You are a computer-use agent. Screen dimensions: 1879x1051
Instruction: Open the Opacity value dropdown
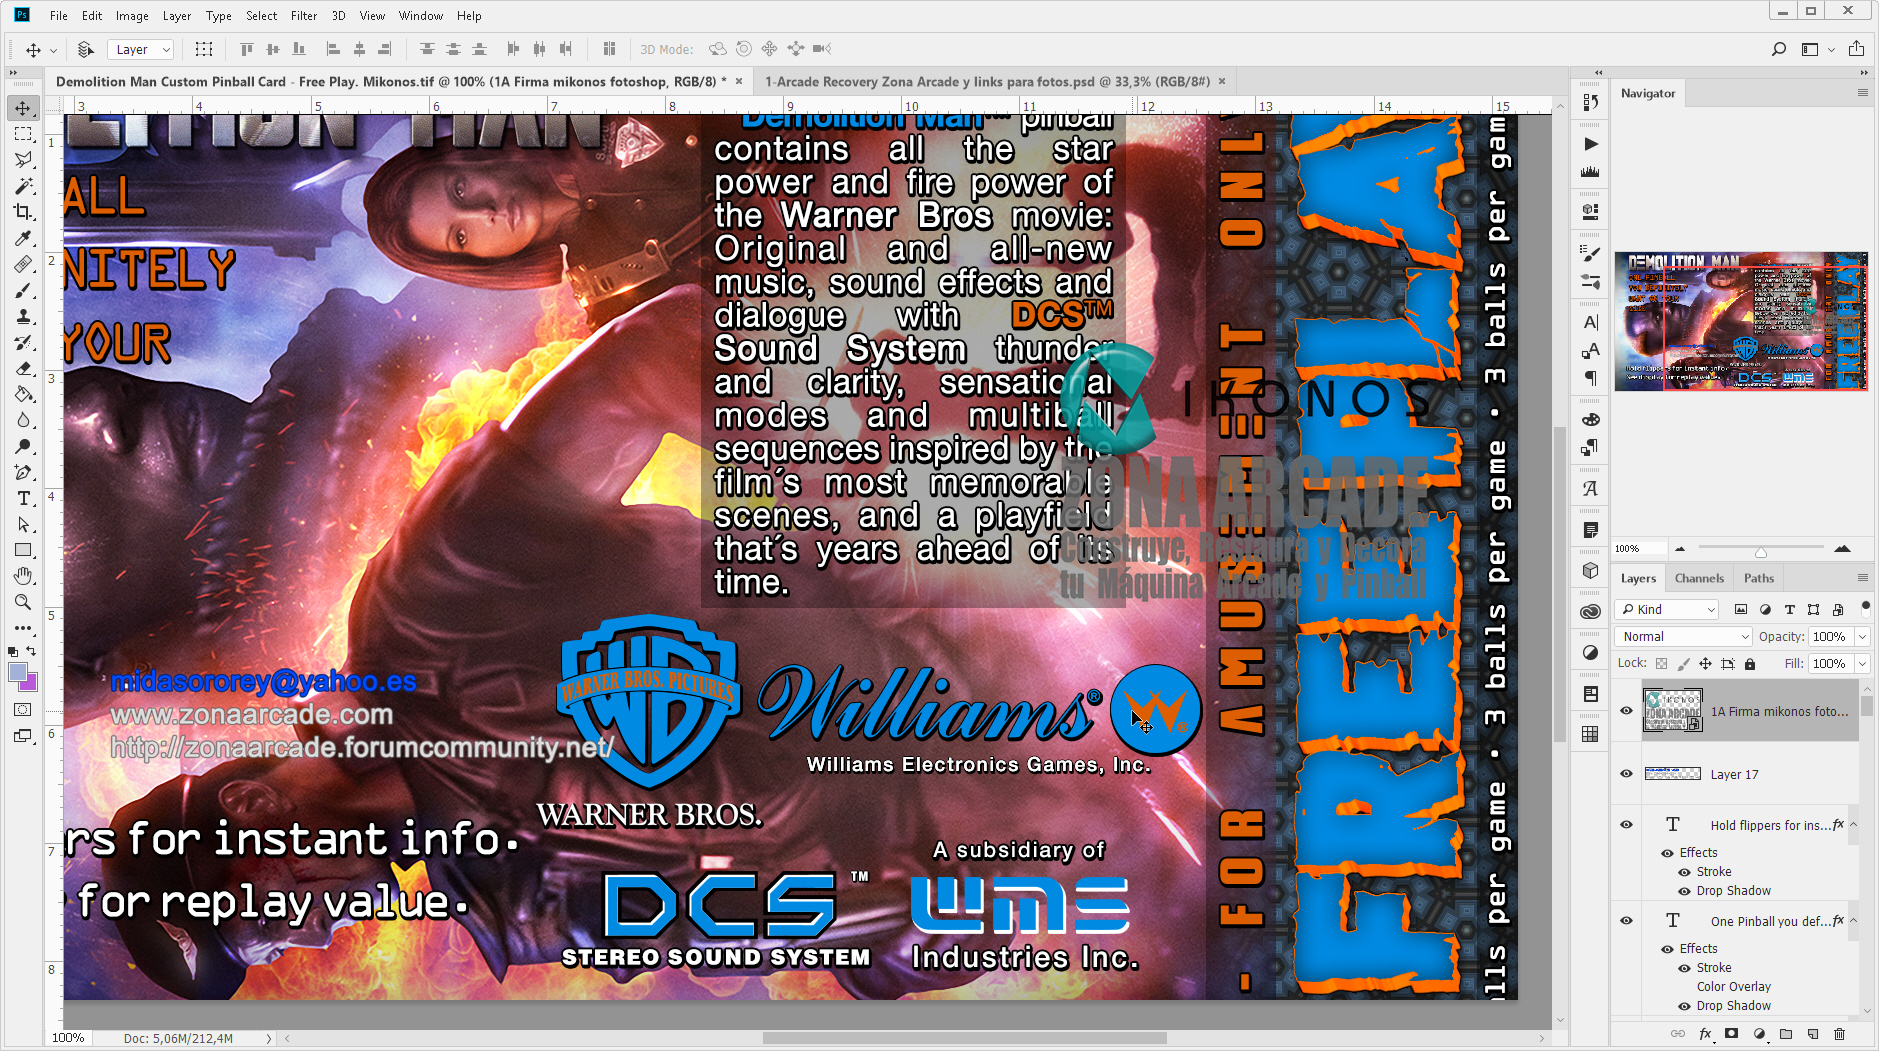1862,636
